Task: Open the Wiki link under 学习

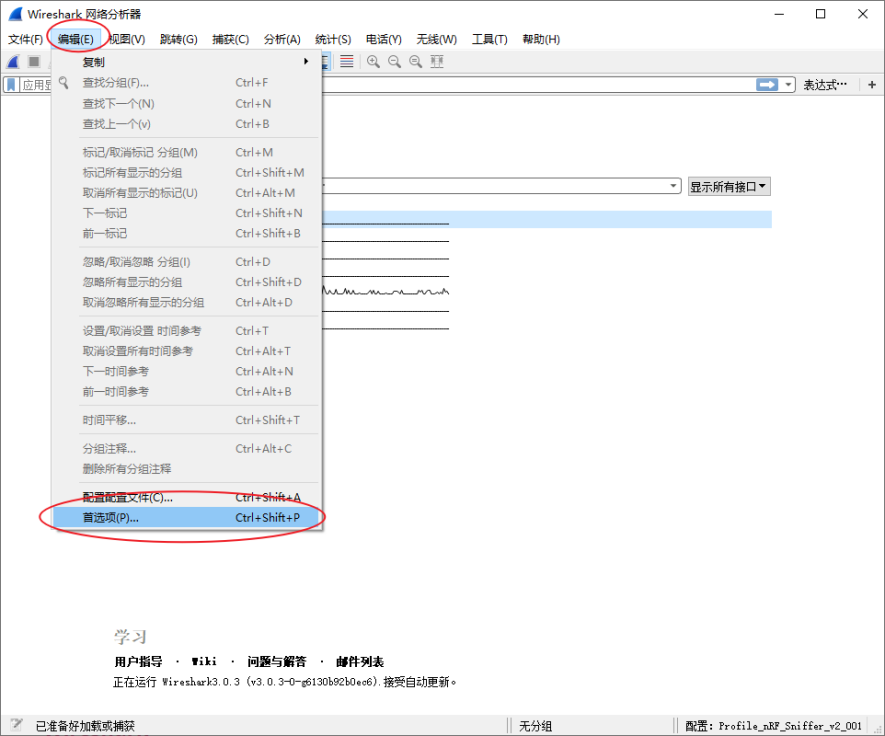Action: click(x=206, y=661)
